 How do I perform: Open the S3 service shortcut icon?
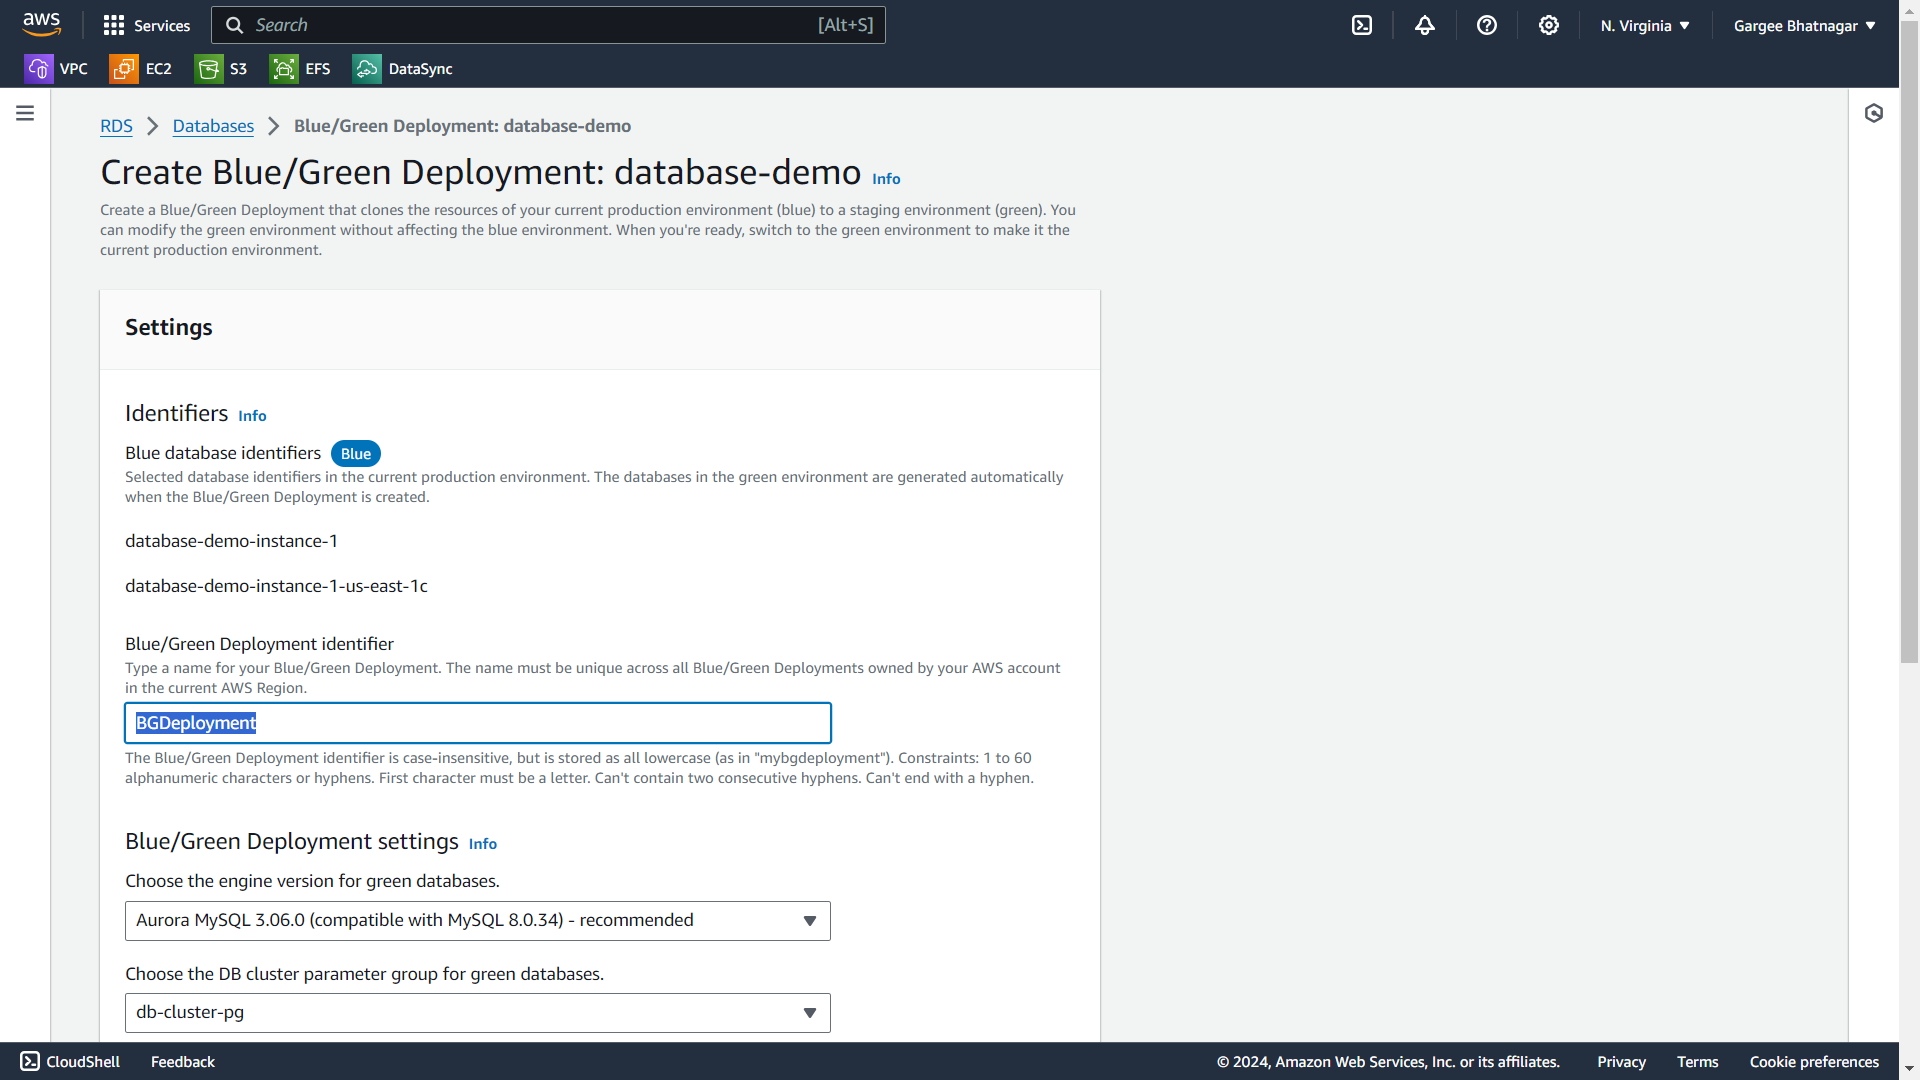click(209, 69)
